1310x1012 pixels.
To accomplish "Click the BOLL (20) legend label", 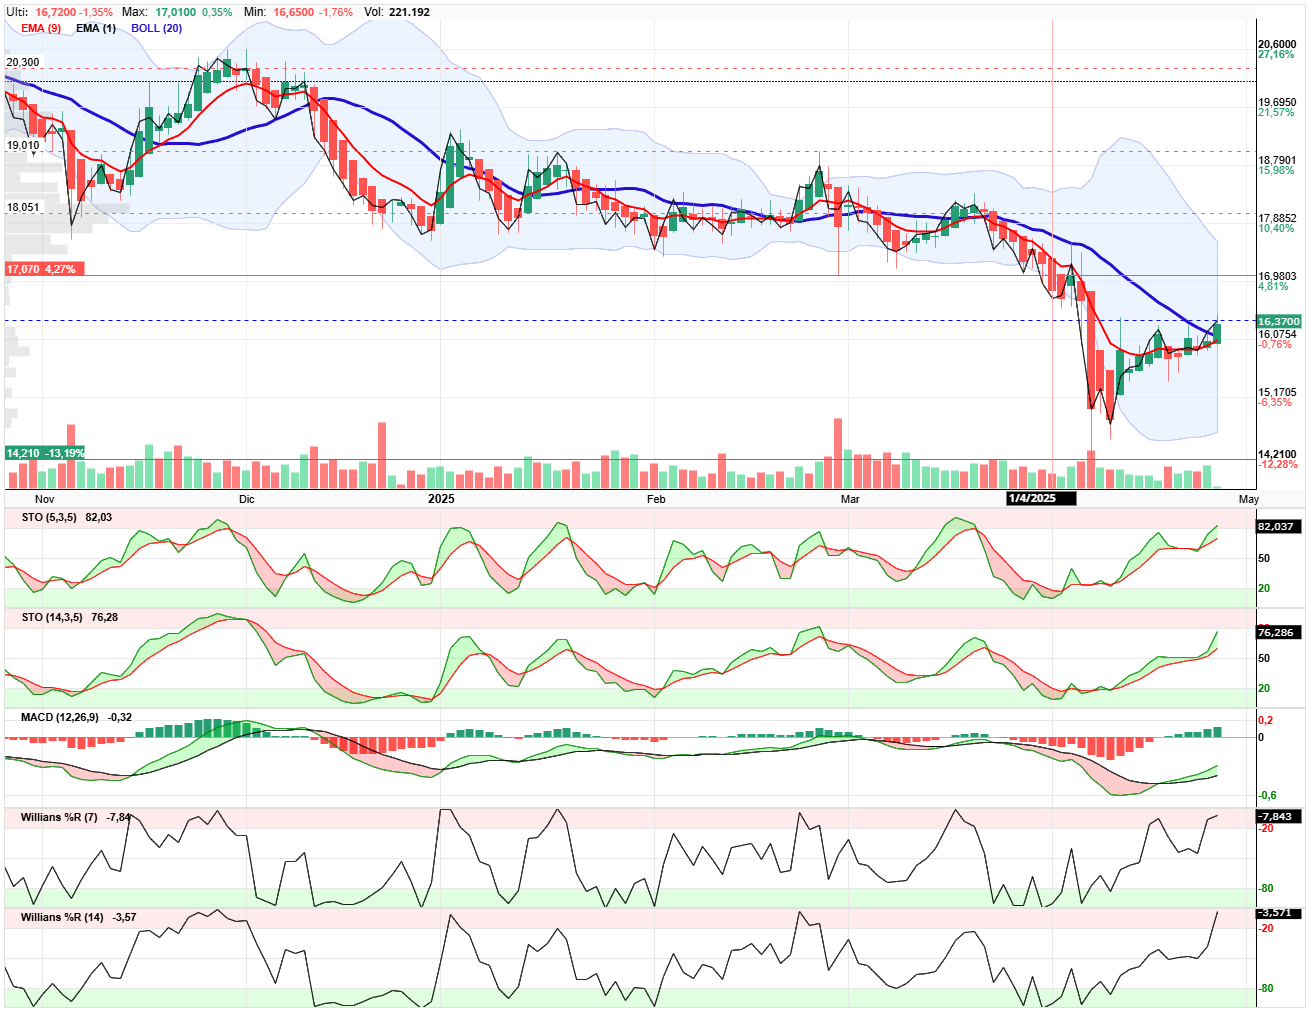I will coord(157,28).
